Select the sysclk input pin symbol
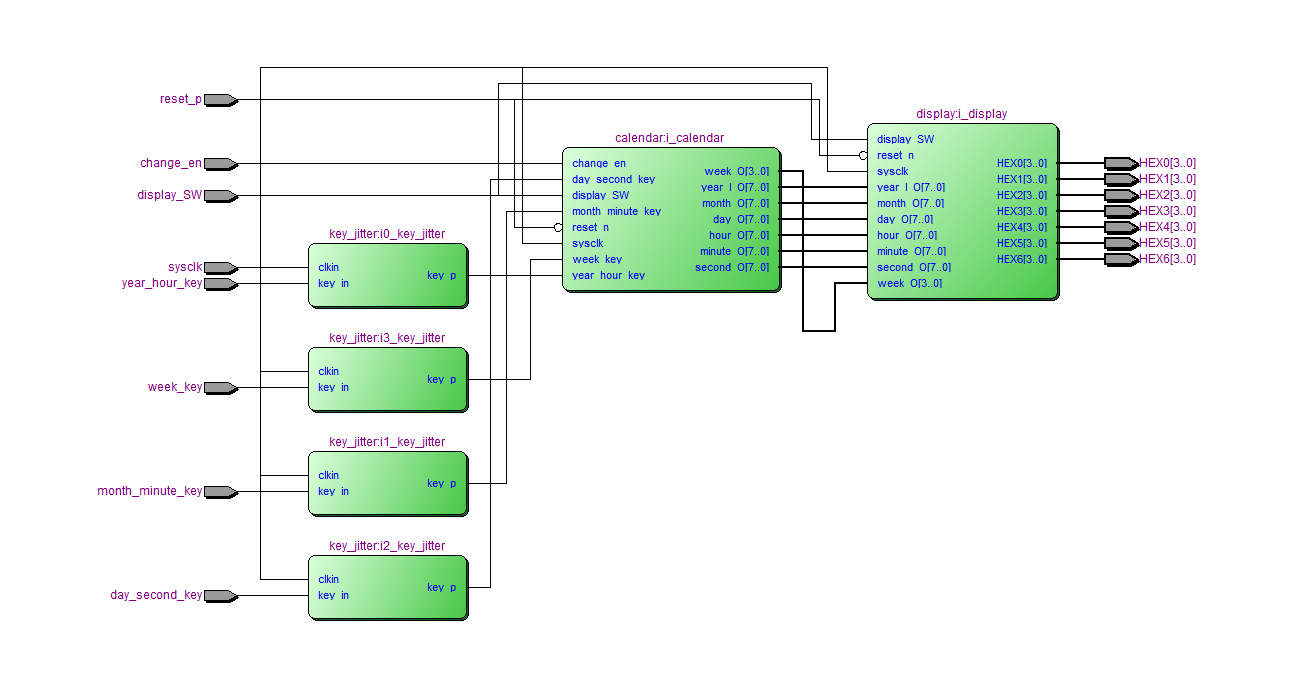The width and height of the screenshot is (1293, 686). pyautogui.click(x=220, y=267)
